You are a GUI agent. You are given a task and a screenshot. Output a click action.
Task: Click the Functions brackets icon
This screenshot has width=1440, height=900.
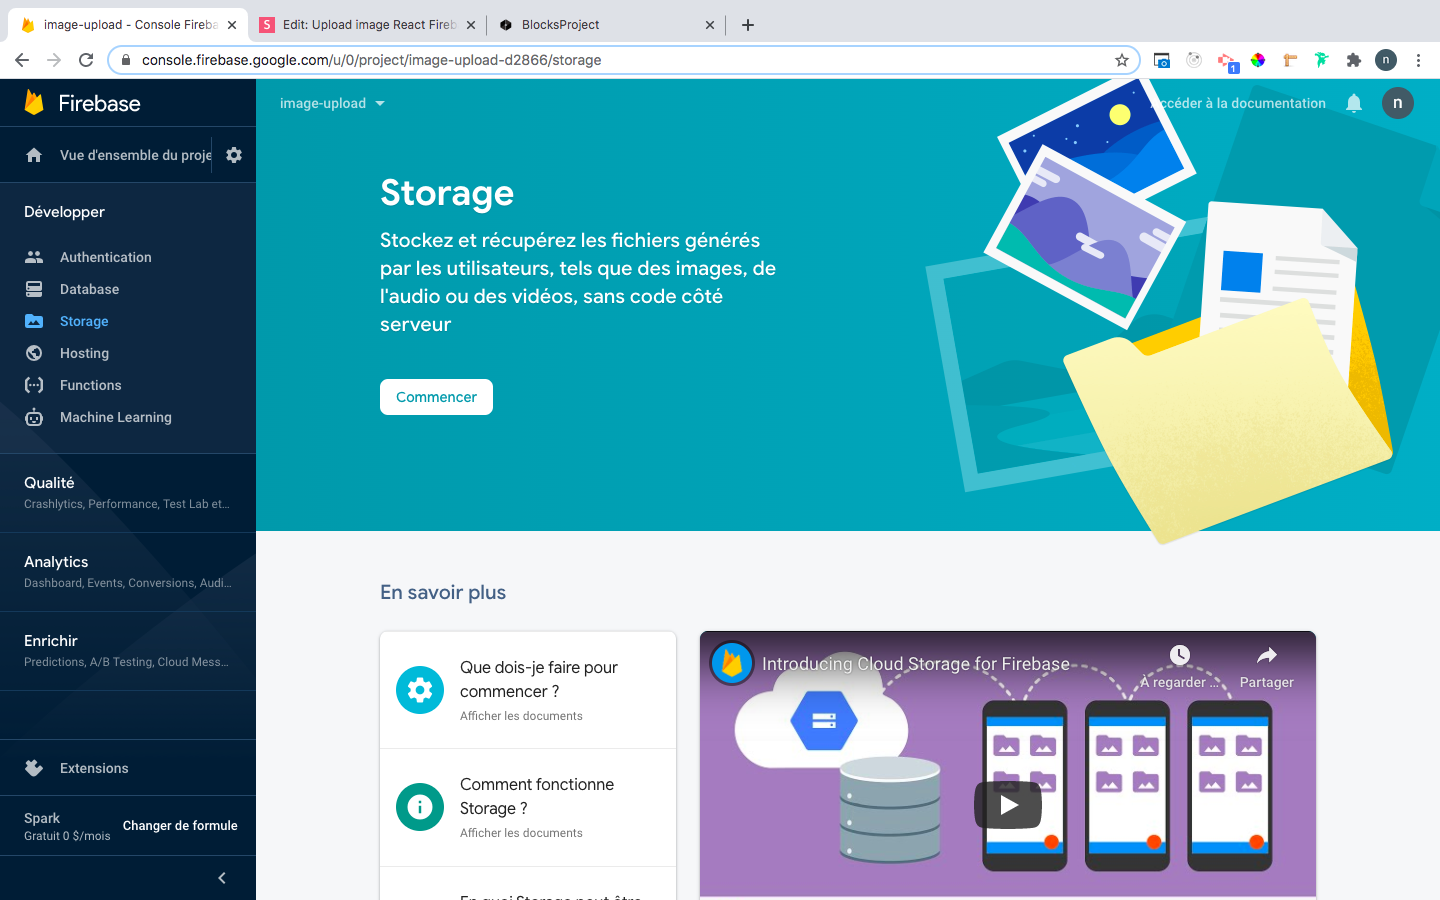click(x=34, y=385)
